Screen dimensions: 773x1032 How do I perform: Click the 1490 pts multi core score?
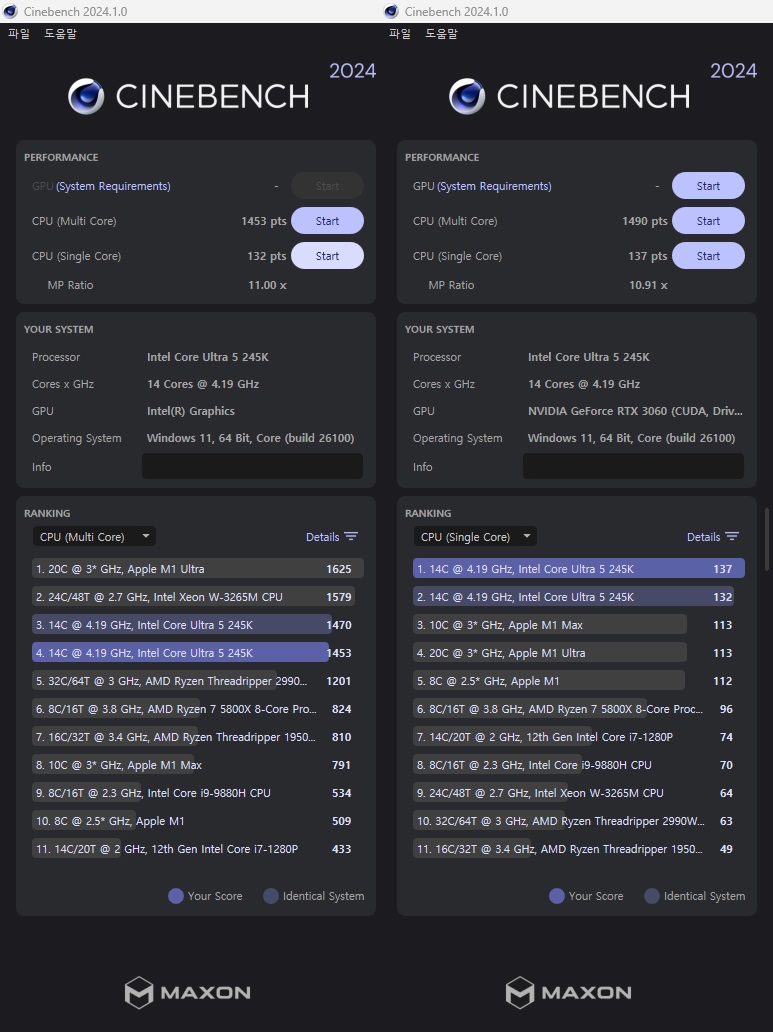645,221
